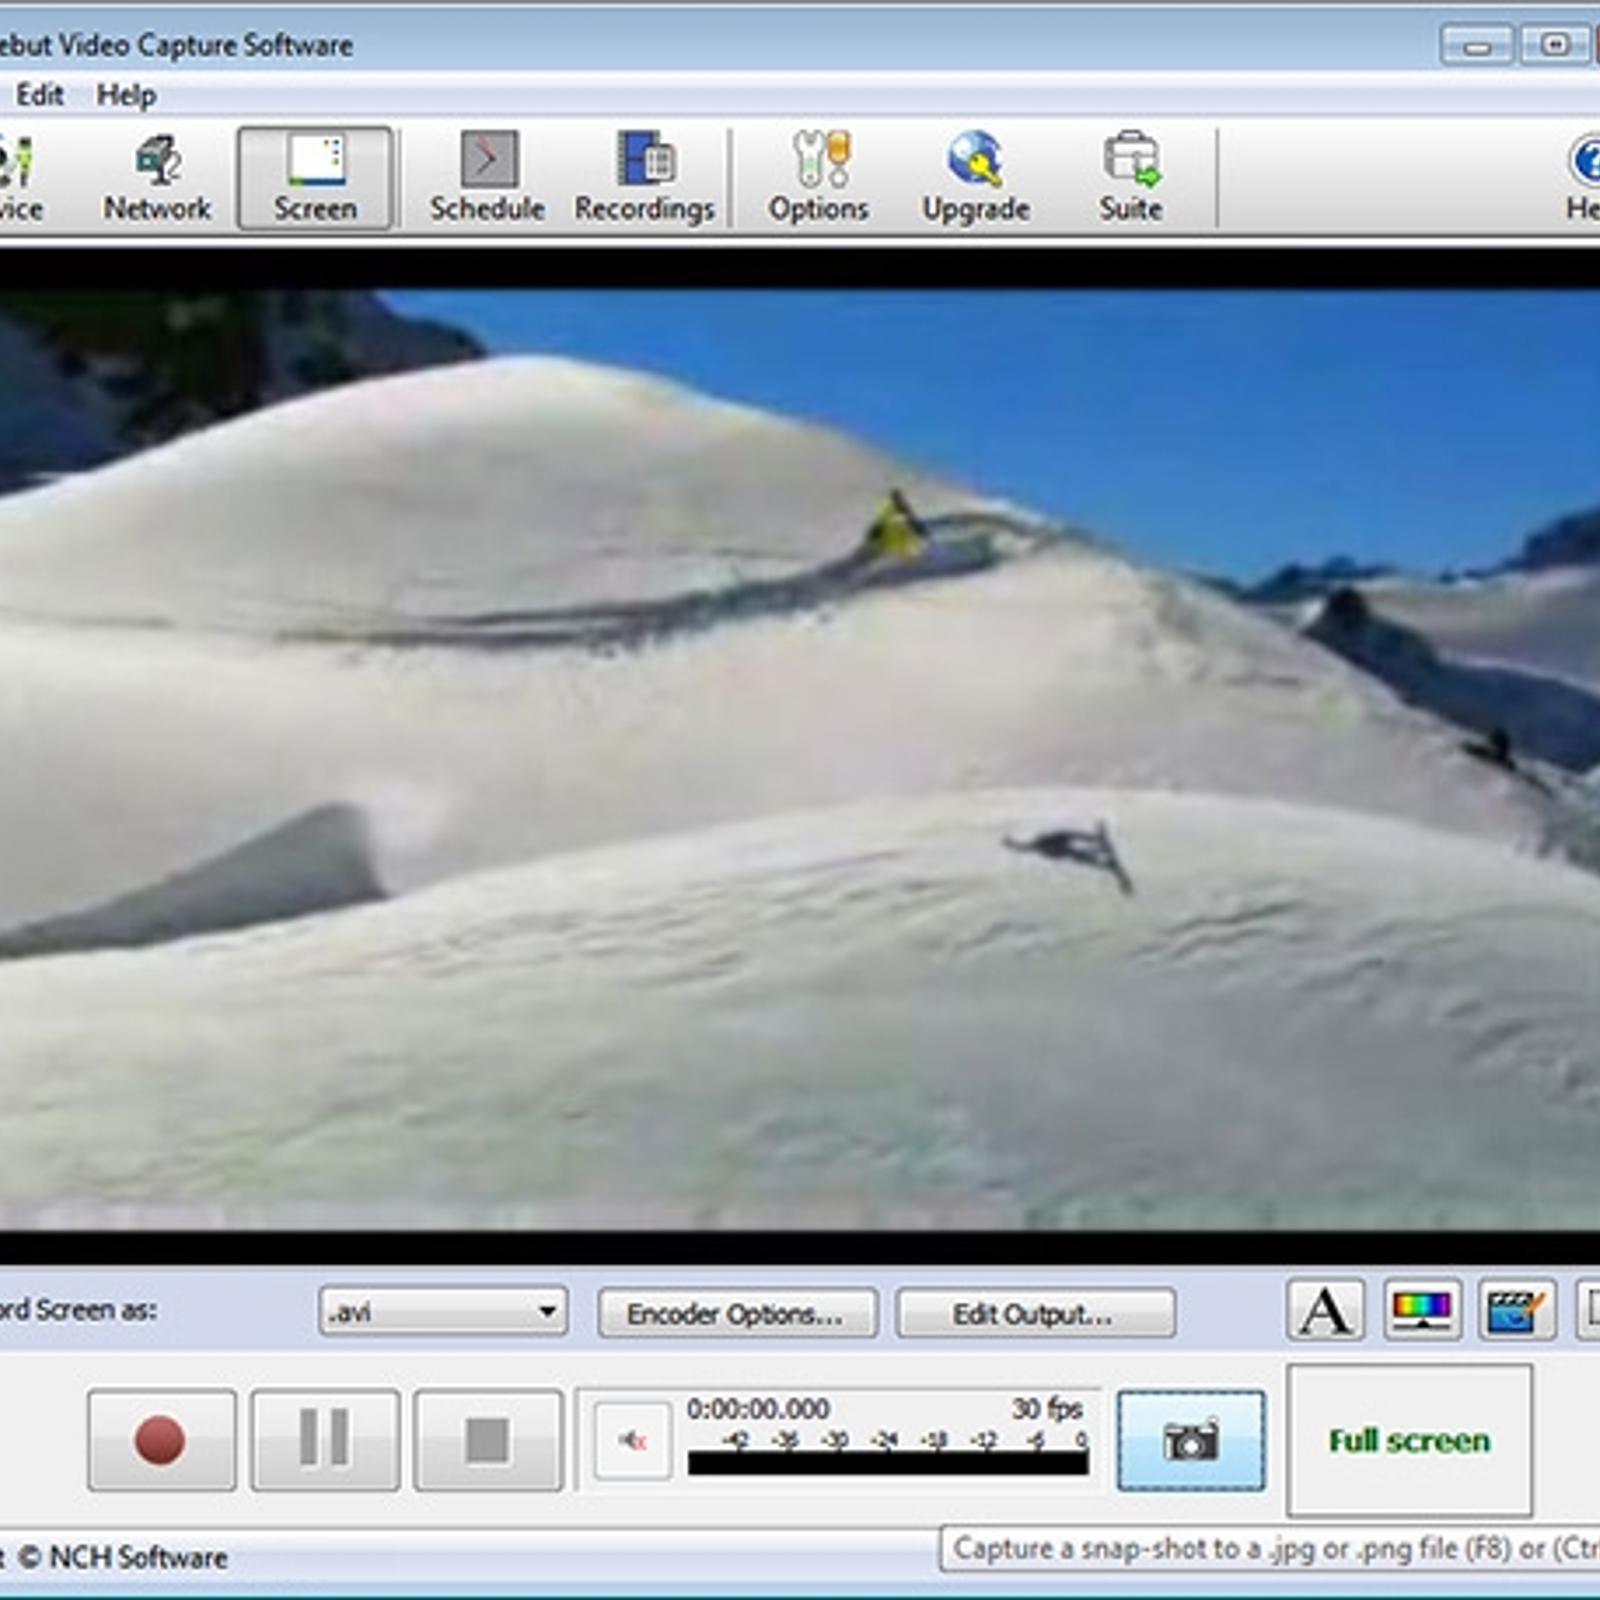Open the Recordings list
The image size is (1600, 1600).
click(x=644, y=178)
